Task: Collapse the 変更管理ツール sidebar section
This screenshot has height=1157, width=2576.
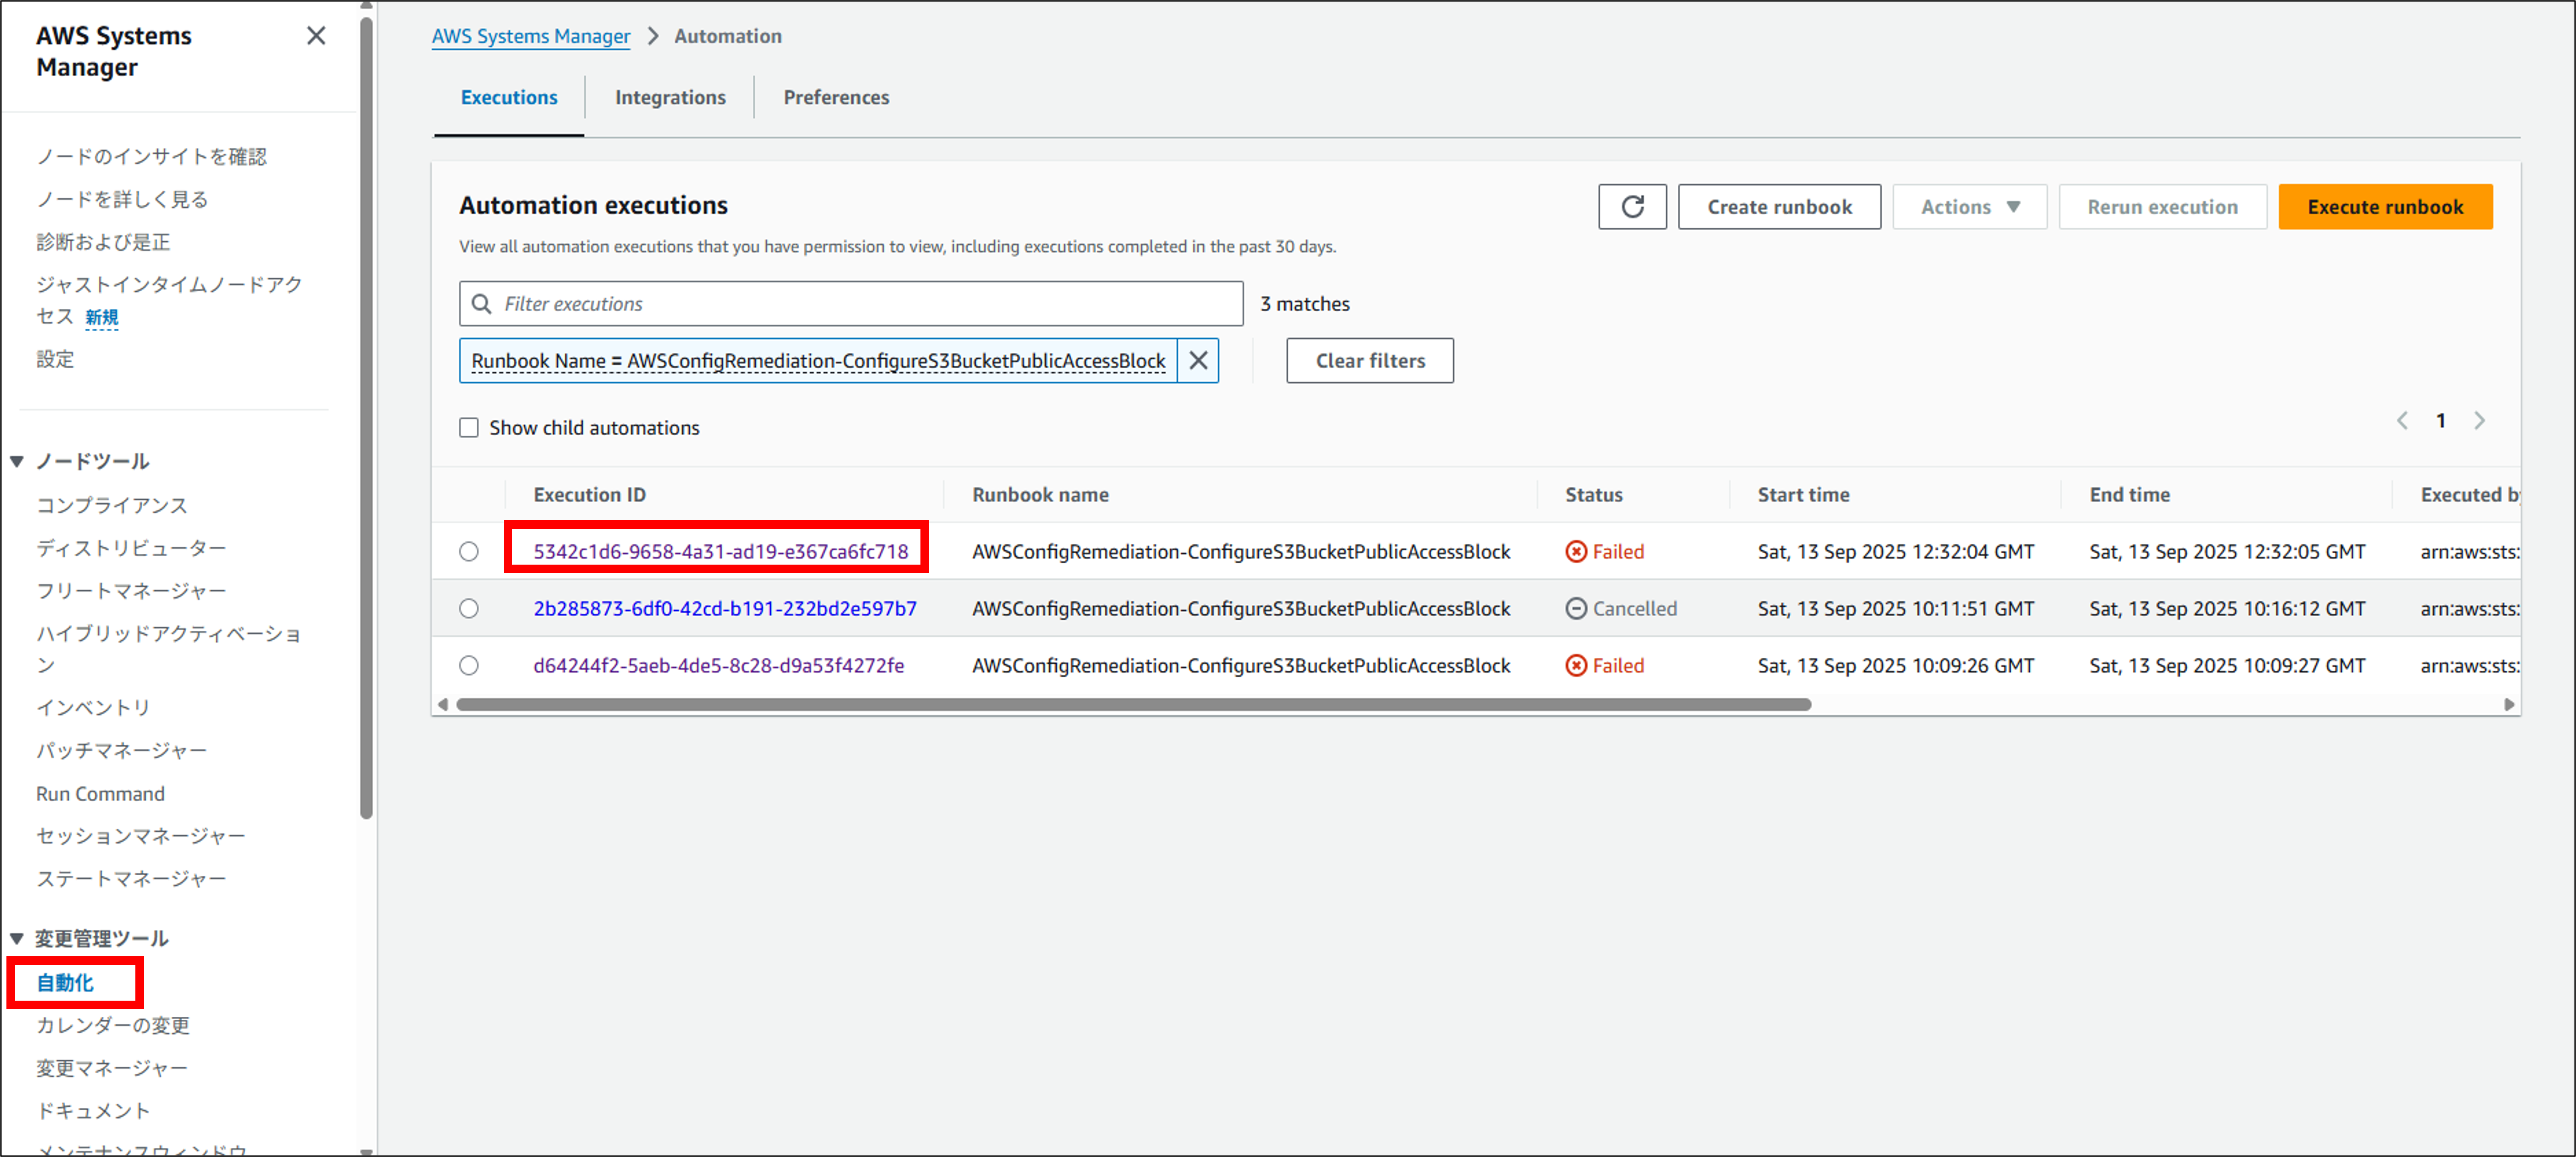Action: [17, 938]
